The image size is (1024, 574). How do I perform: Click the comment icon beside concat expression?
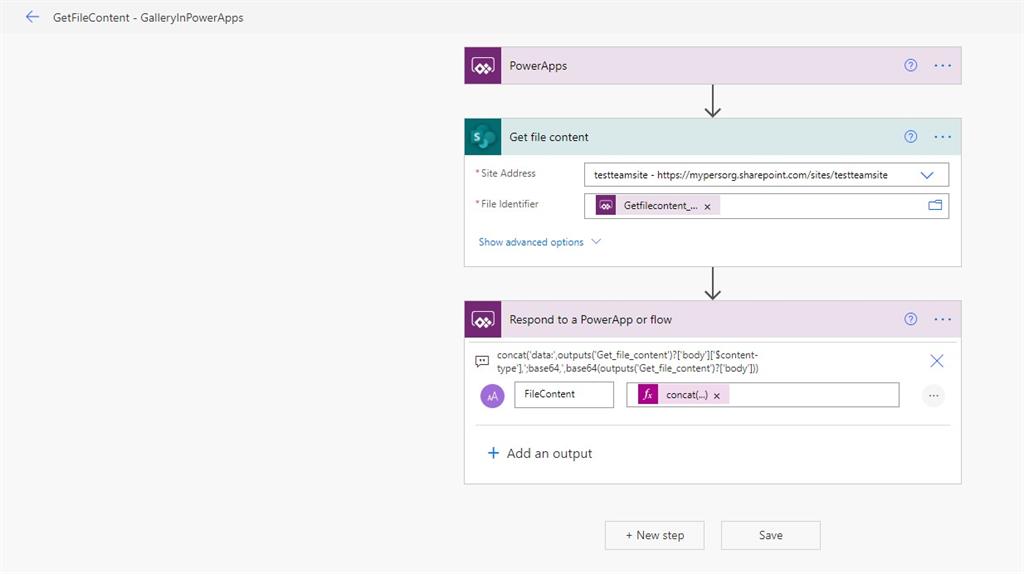pos(482,361)
